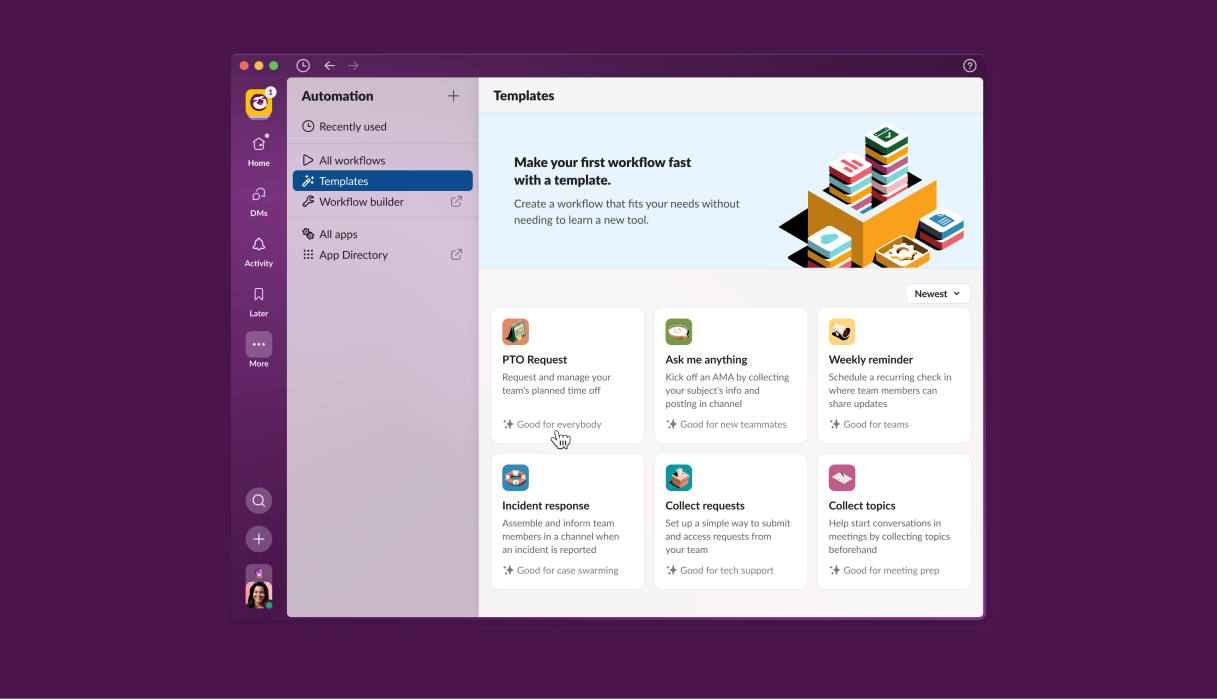The width and height of the screenshot is (1217, 699).
Task: Click the Templates page heading
Action: pyautogui.click(x=524, y=96)
